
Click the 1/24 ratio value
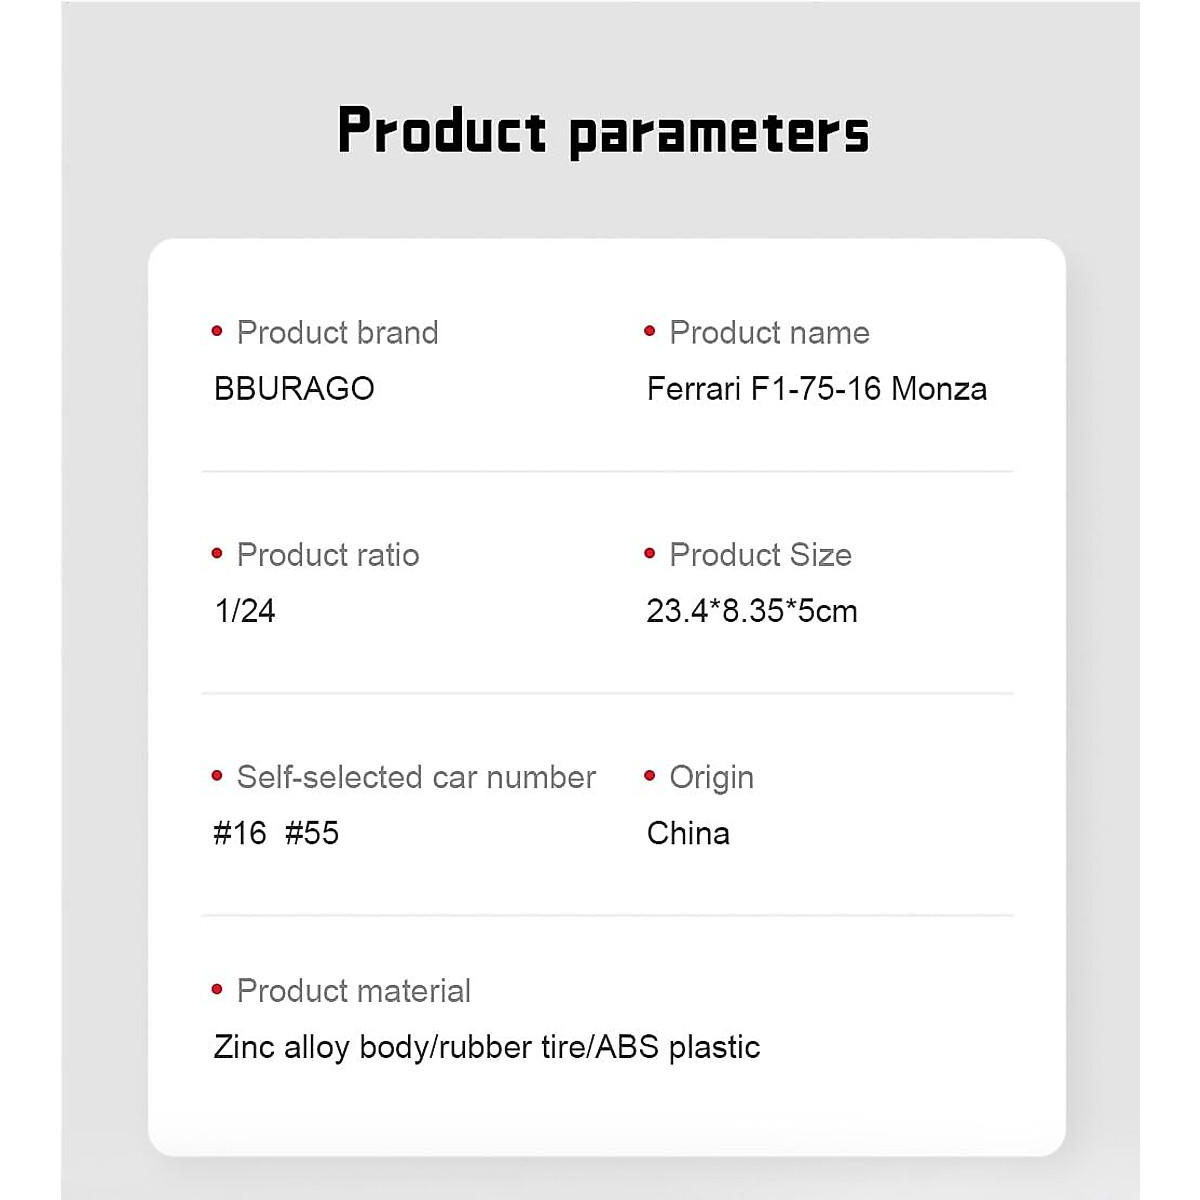click(245, 610)
